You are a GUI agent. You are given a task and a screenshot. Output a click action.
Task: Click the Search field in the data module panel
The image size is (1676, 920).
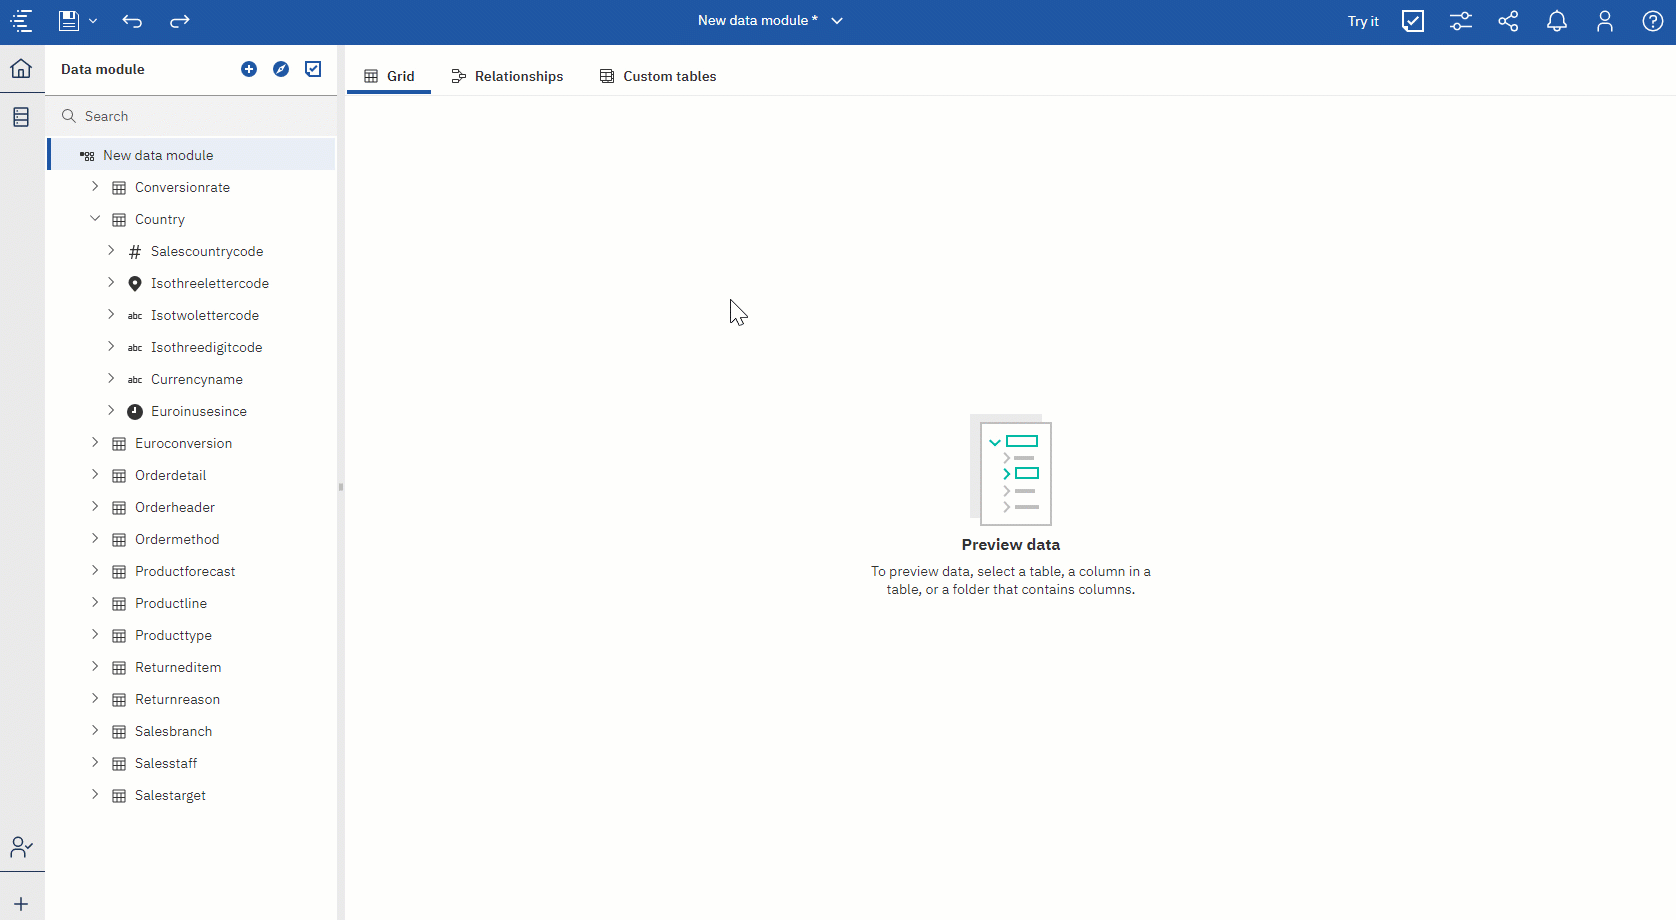192,116
